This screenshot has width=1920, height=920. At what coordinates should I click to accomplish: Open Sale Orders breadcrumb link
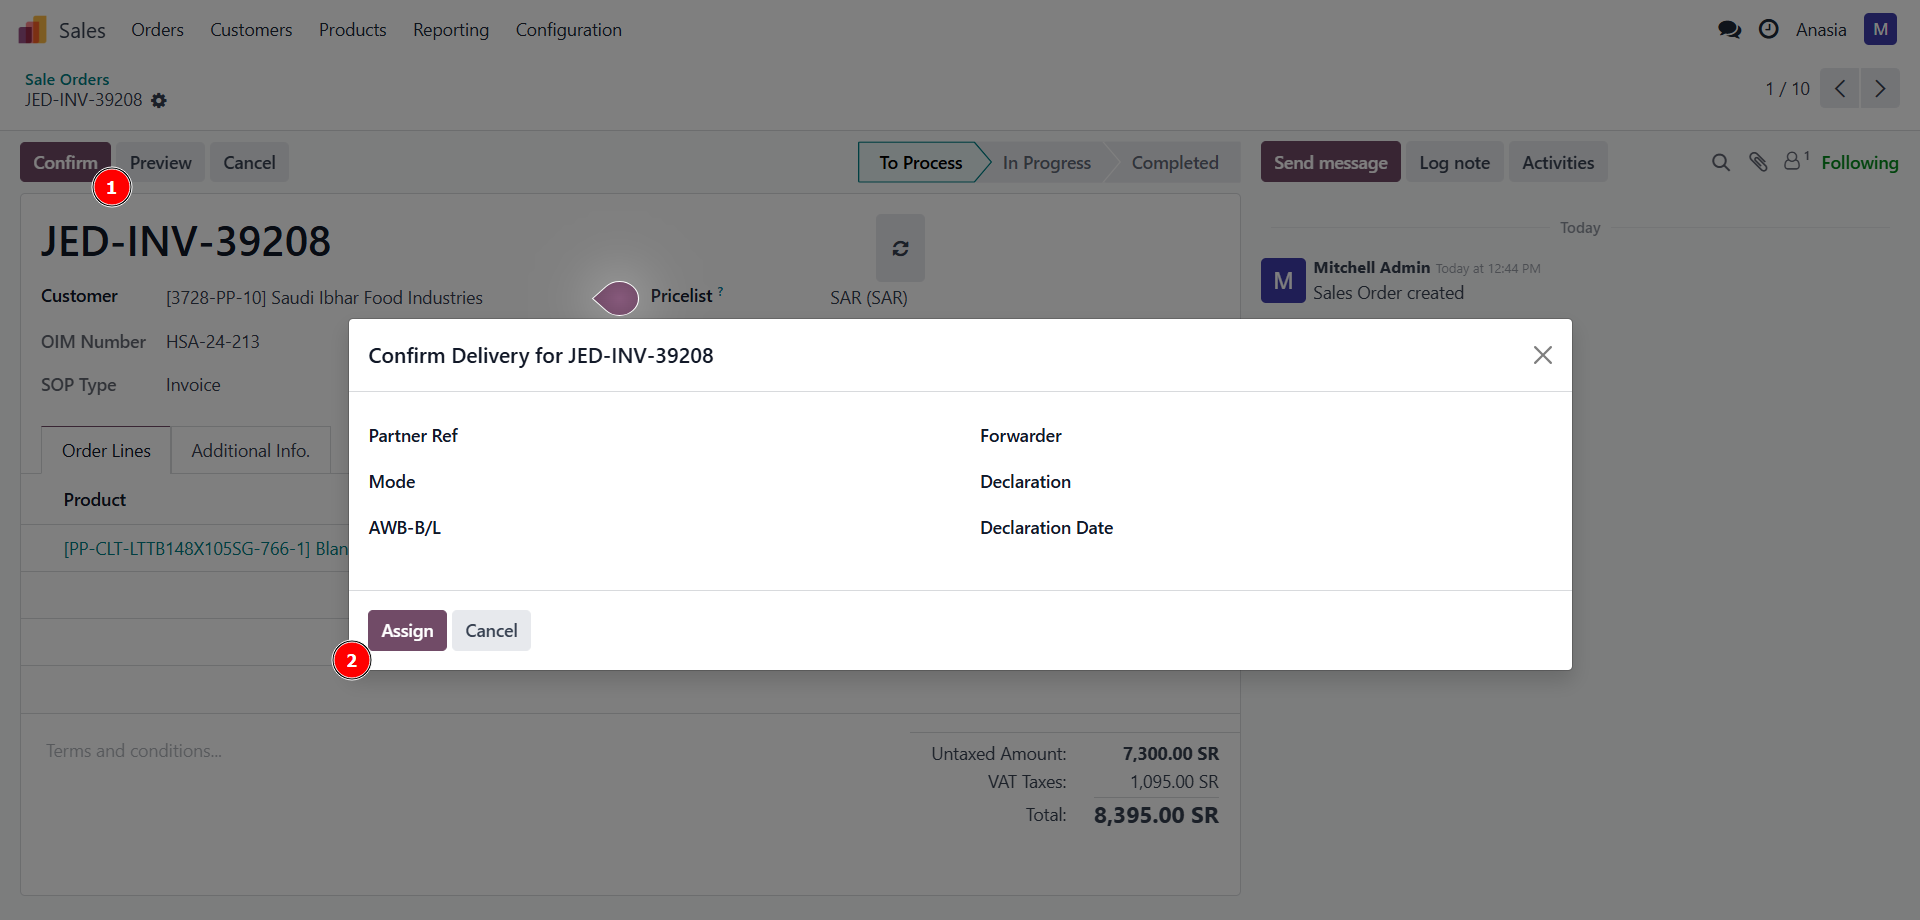67,79
